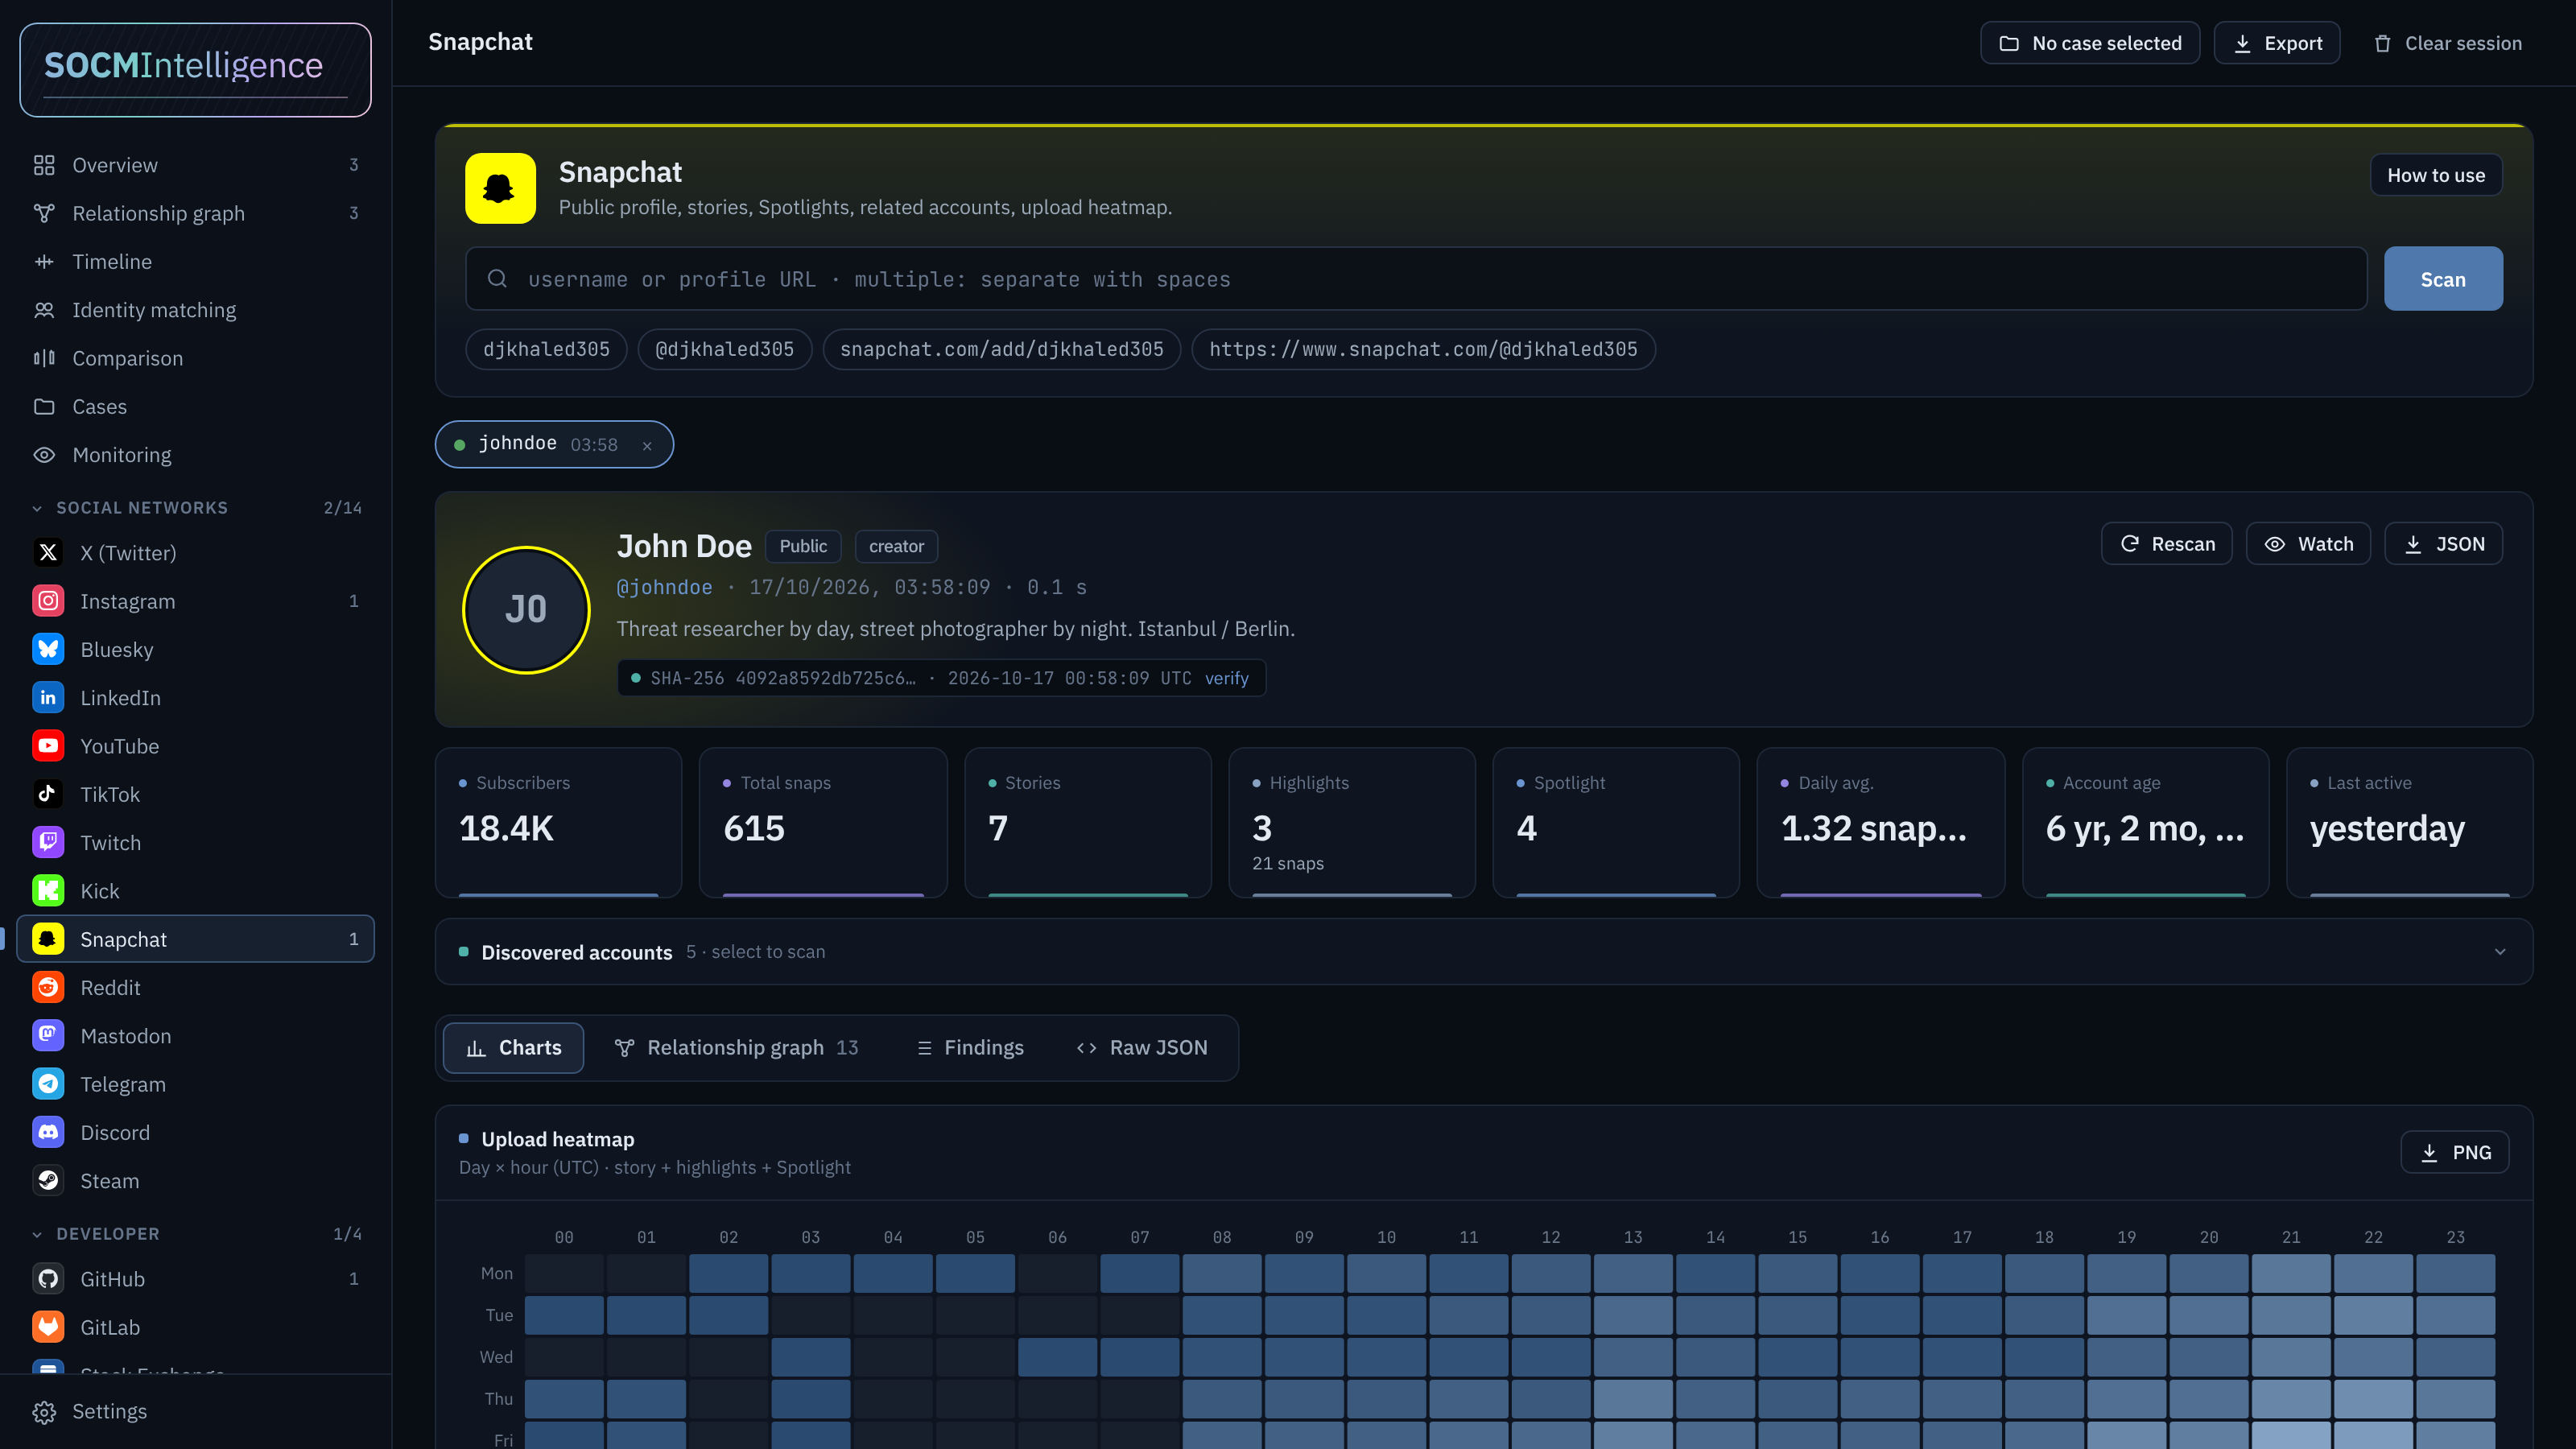This screenshot has height=1449, width=2576.
Task: Focus the username or profile URL field
Action: point(1416,279)
